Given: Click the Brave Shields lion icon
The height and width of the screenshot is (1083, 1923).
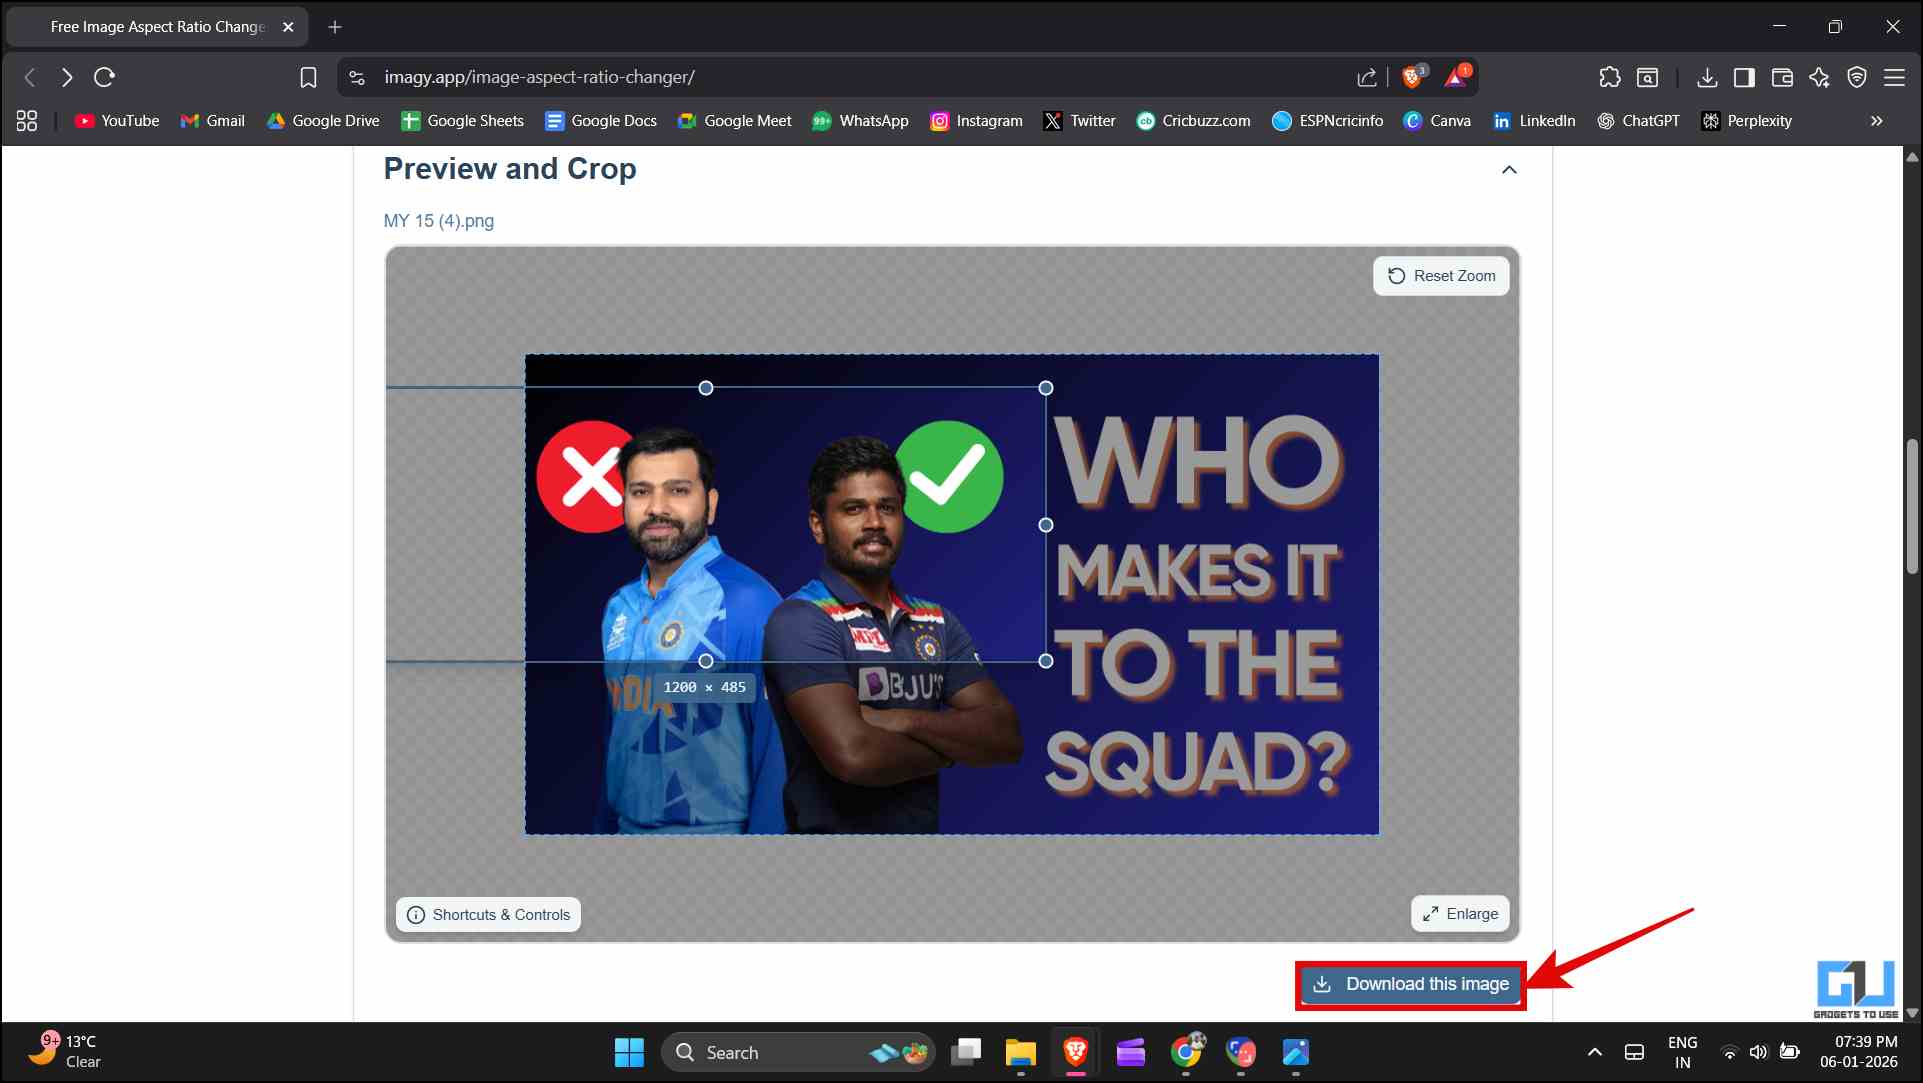Looking at the screenshot, I should (1412, 77).
